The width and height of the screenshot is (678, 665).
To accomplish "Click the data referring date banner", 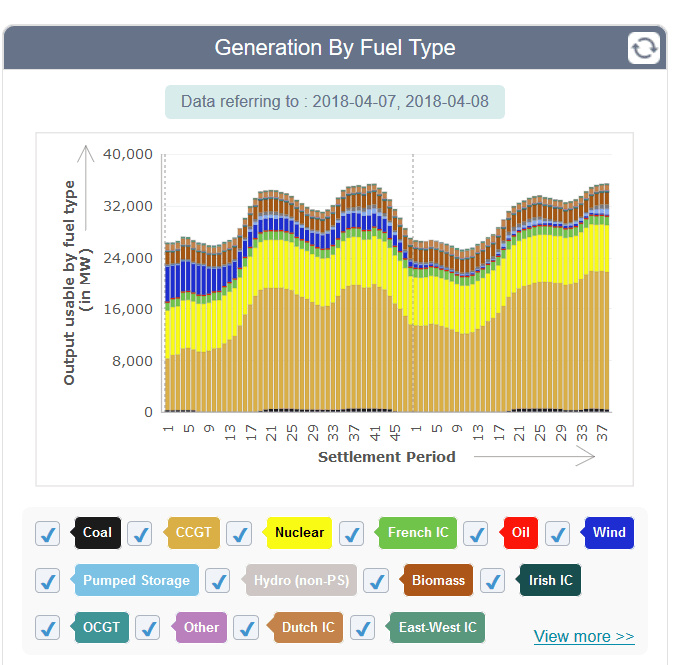I will (335, 102).
